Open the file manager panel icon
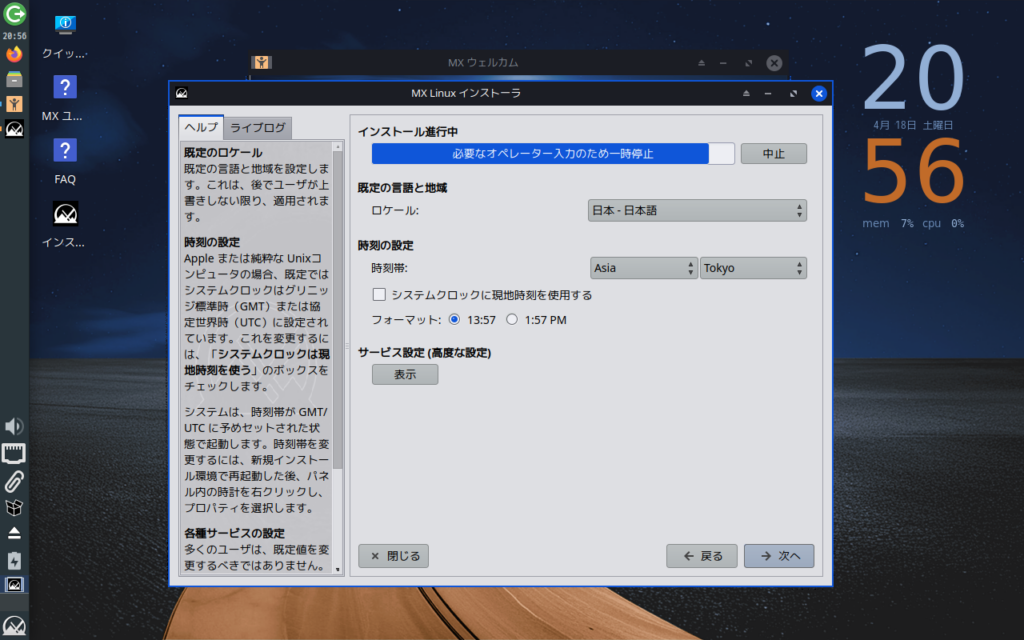1024x640 pixels. (14, 80)
